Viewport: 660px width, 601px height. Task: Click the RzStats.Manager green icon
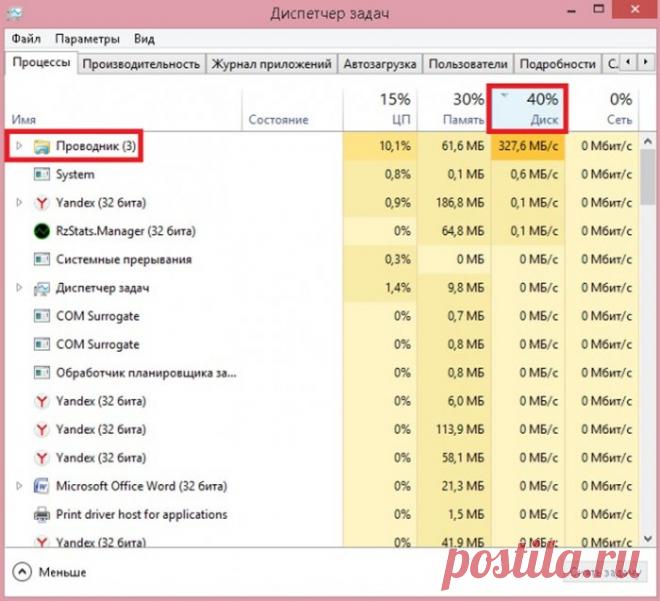coord(42,231)
